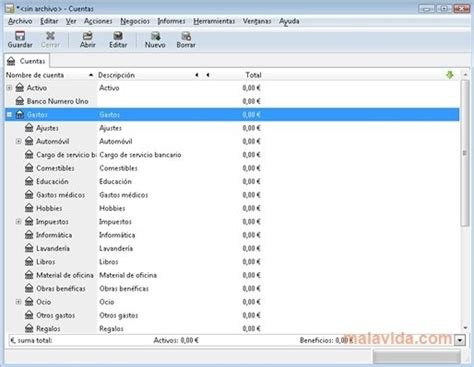Open the Negocios menu
The image size is (474, 367).
135,21
